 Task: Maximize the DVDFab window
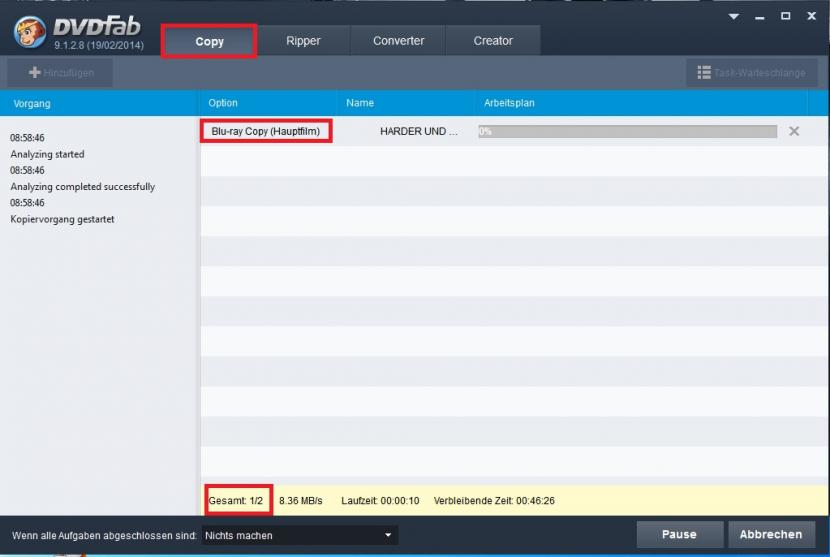coord(785,16)
